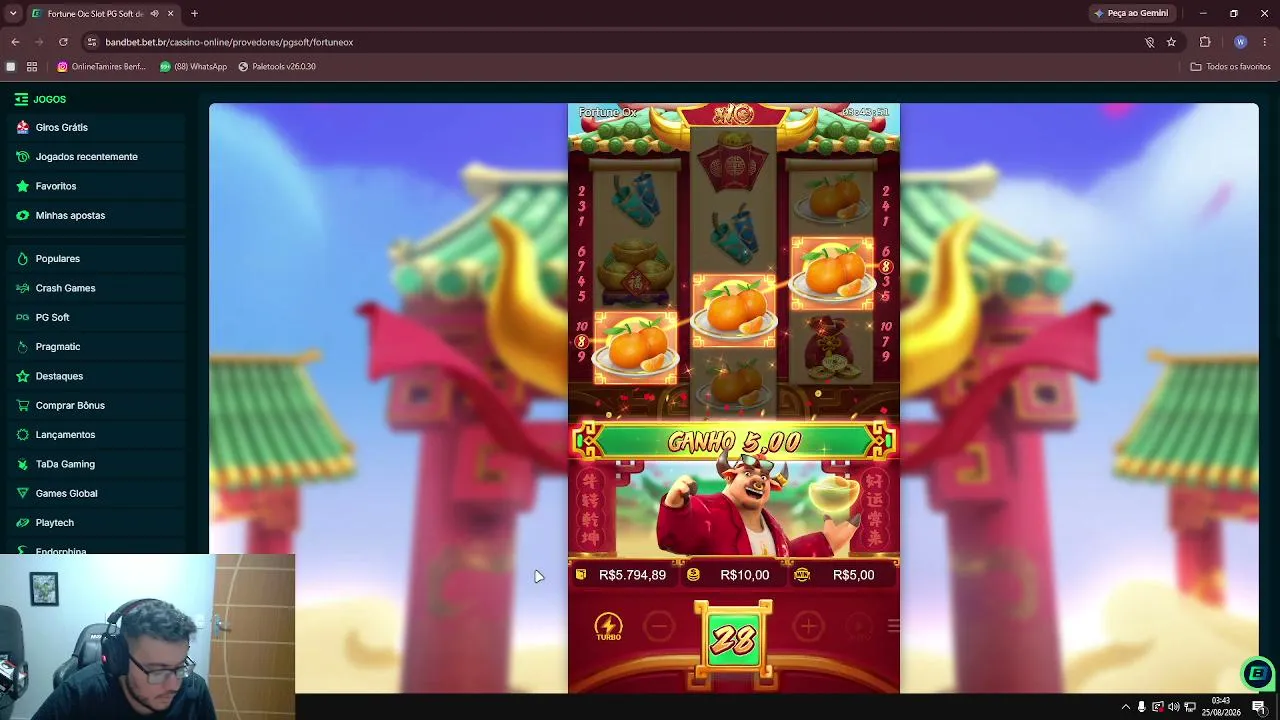
Task: Mute the Fortune Ox tab audio
Action: pos(154,14)
